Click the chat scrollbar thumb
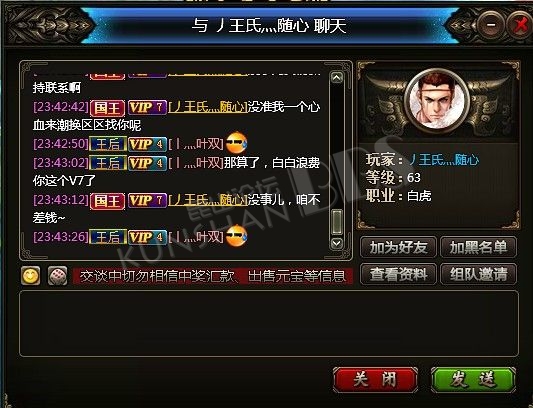The image size is (533, 408). [x=337, y=222]
